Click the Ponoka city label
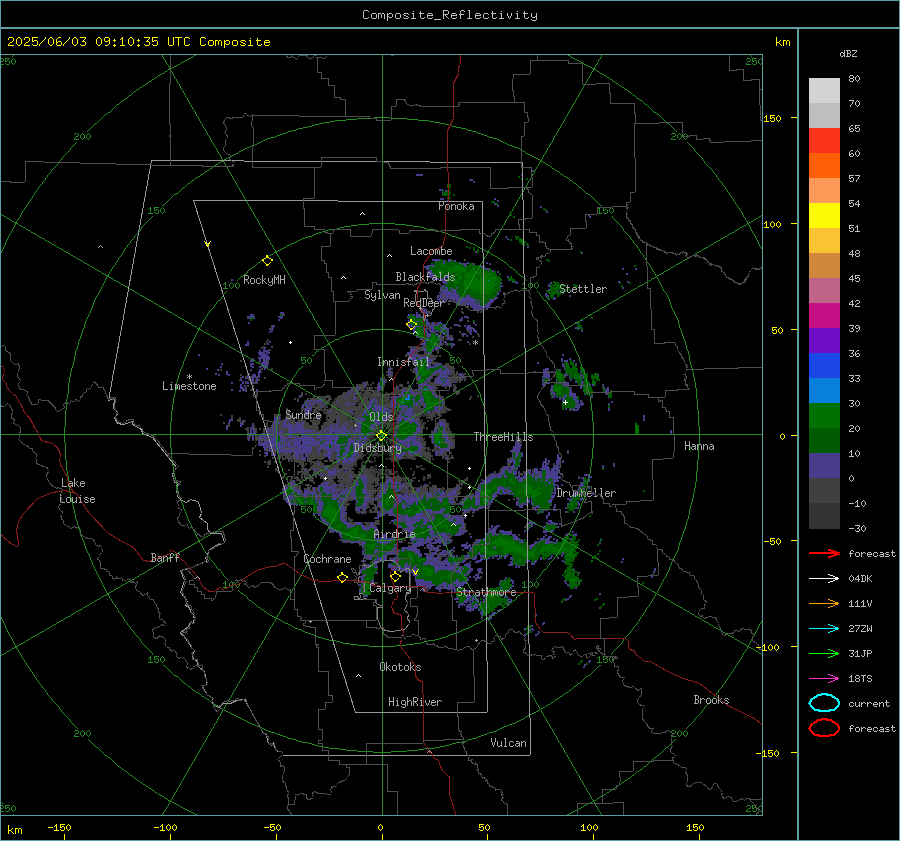Screen dimensions: 900x841 (456, 206)
